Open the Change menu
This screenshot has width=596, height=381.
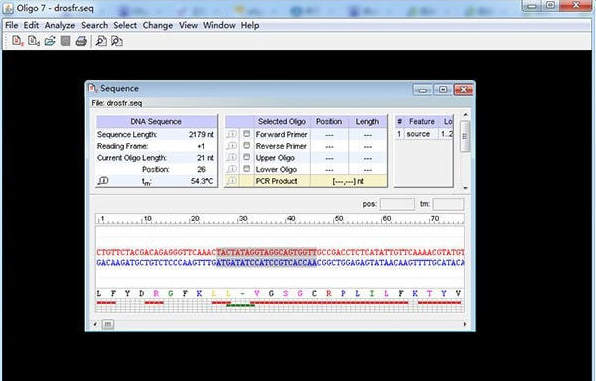click(x=158, y=25)
